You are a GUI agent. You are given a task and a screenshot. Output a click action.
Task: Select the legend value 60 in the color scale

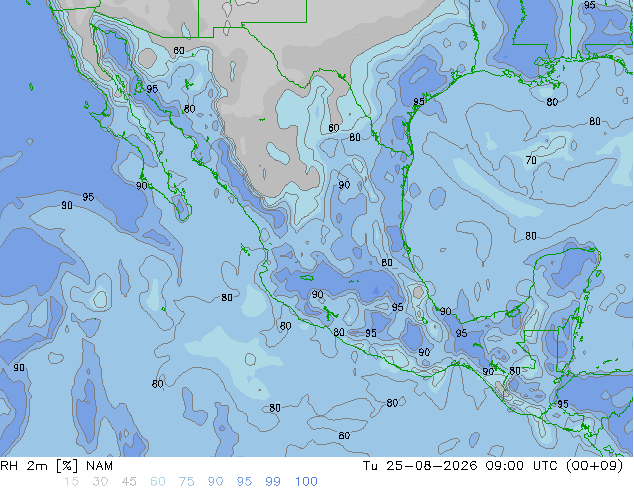(x=158, y=482)
